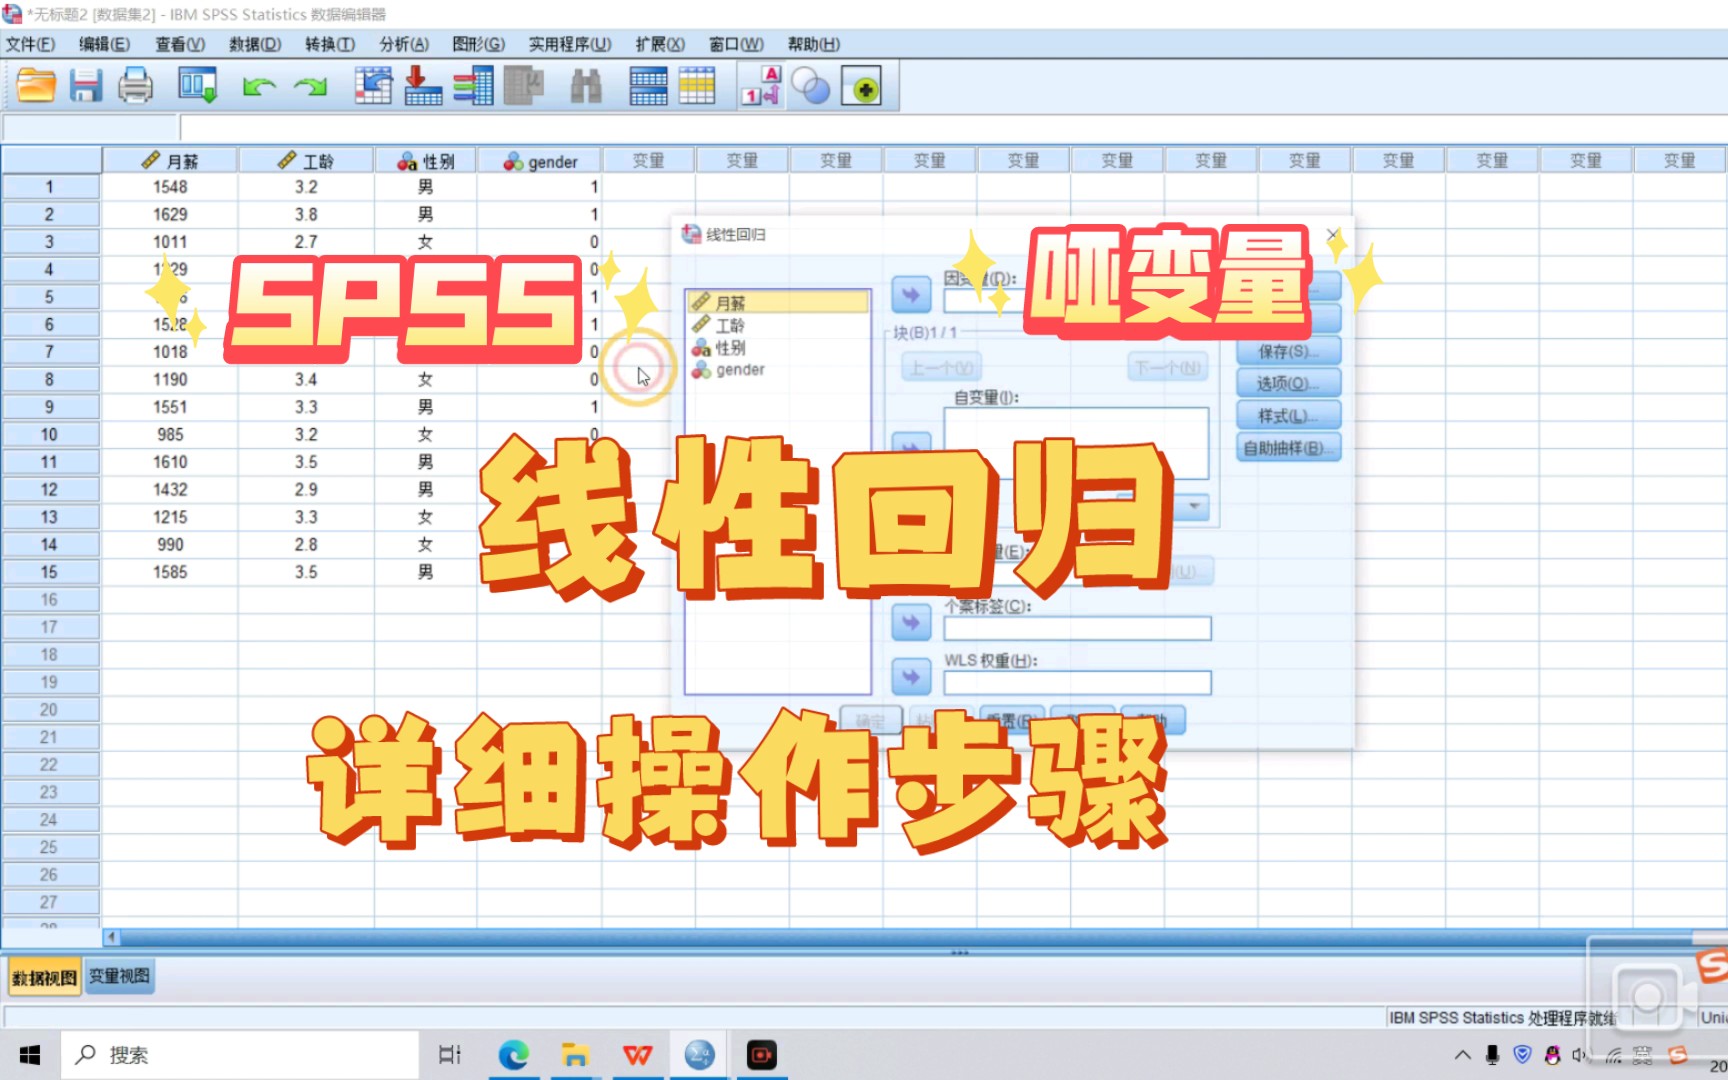Save the dataset with the floppy icon

86,86
